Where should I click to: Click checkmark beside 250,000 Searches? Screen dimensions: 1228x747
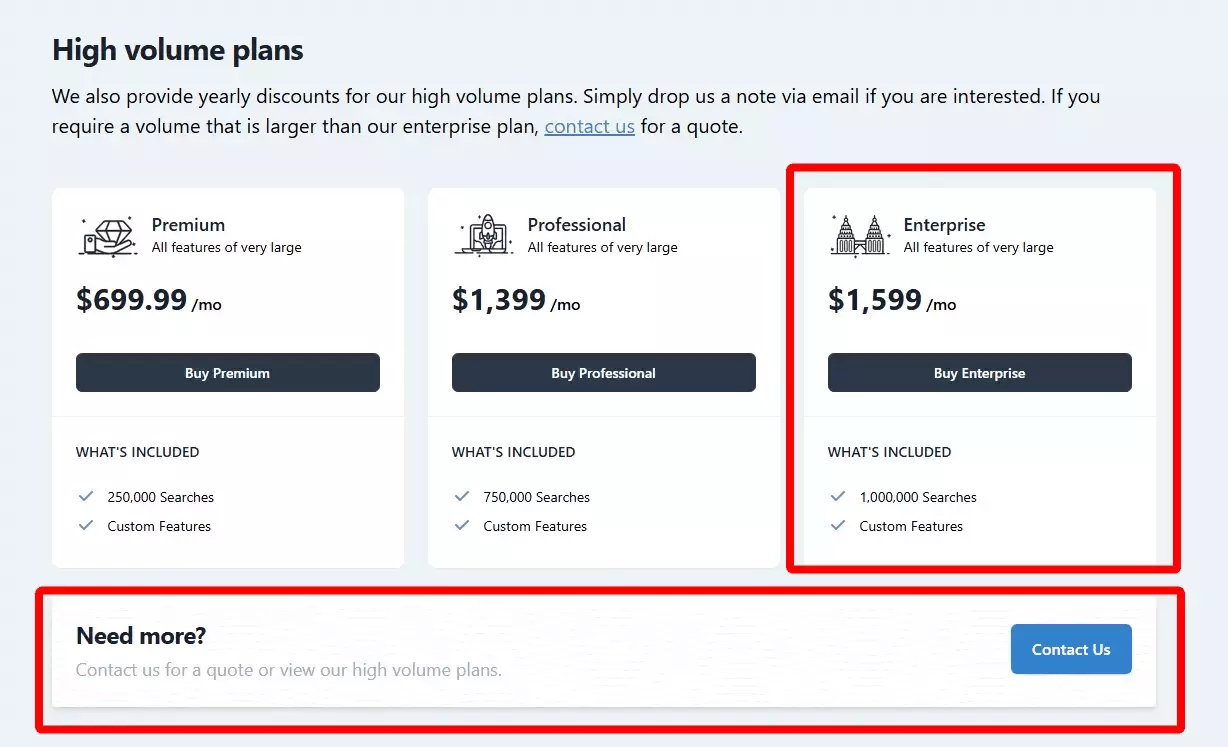(x=86, y=497)
